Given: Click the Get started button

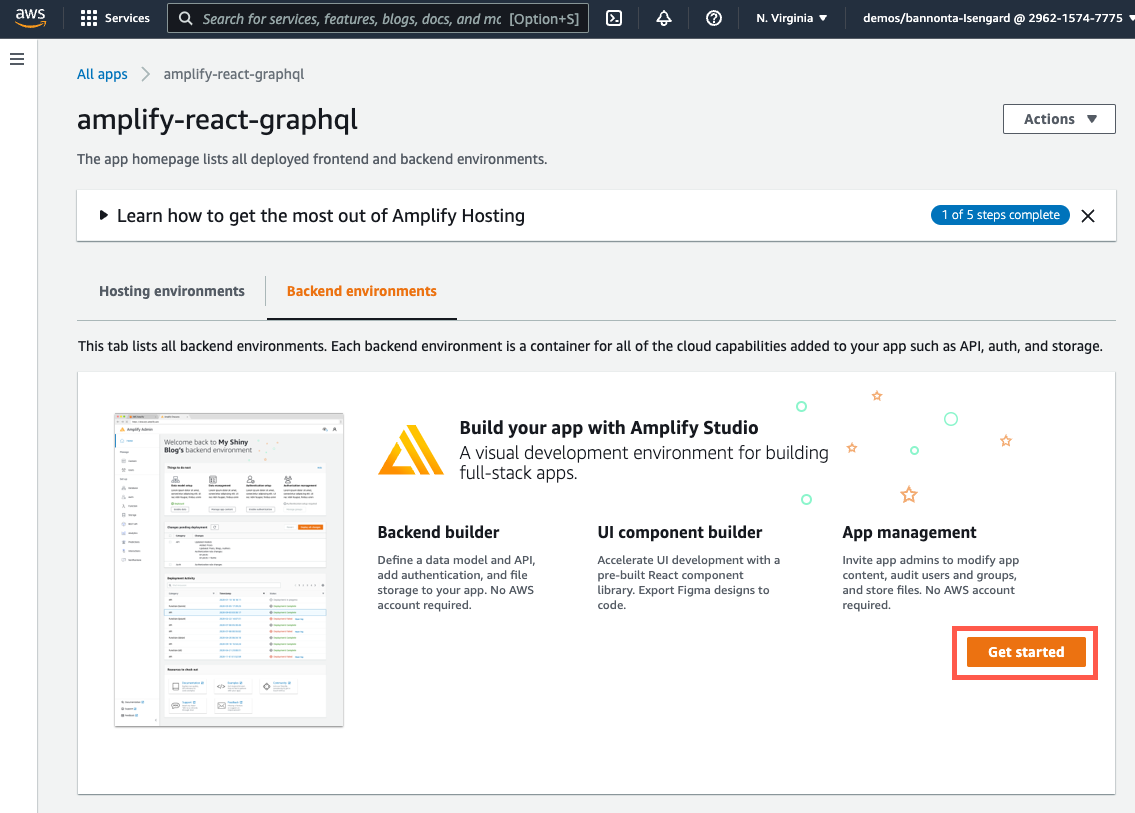Looking at the screenshot, I should 1025,651.
